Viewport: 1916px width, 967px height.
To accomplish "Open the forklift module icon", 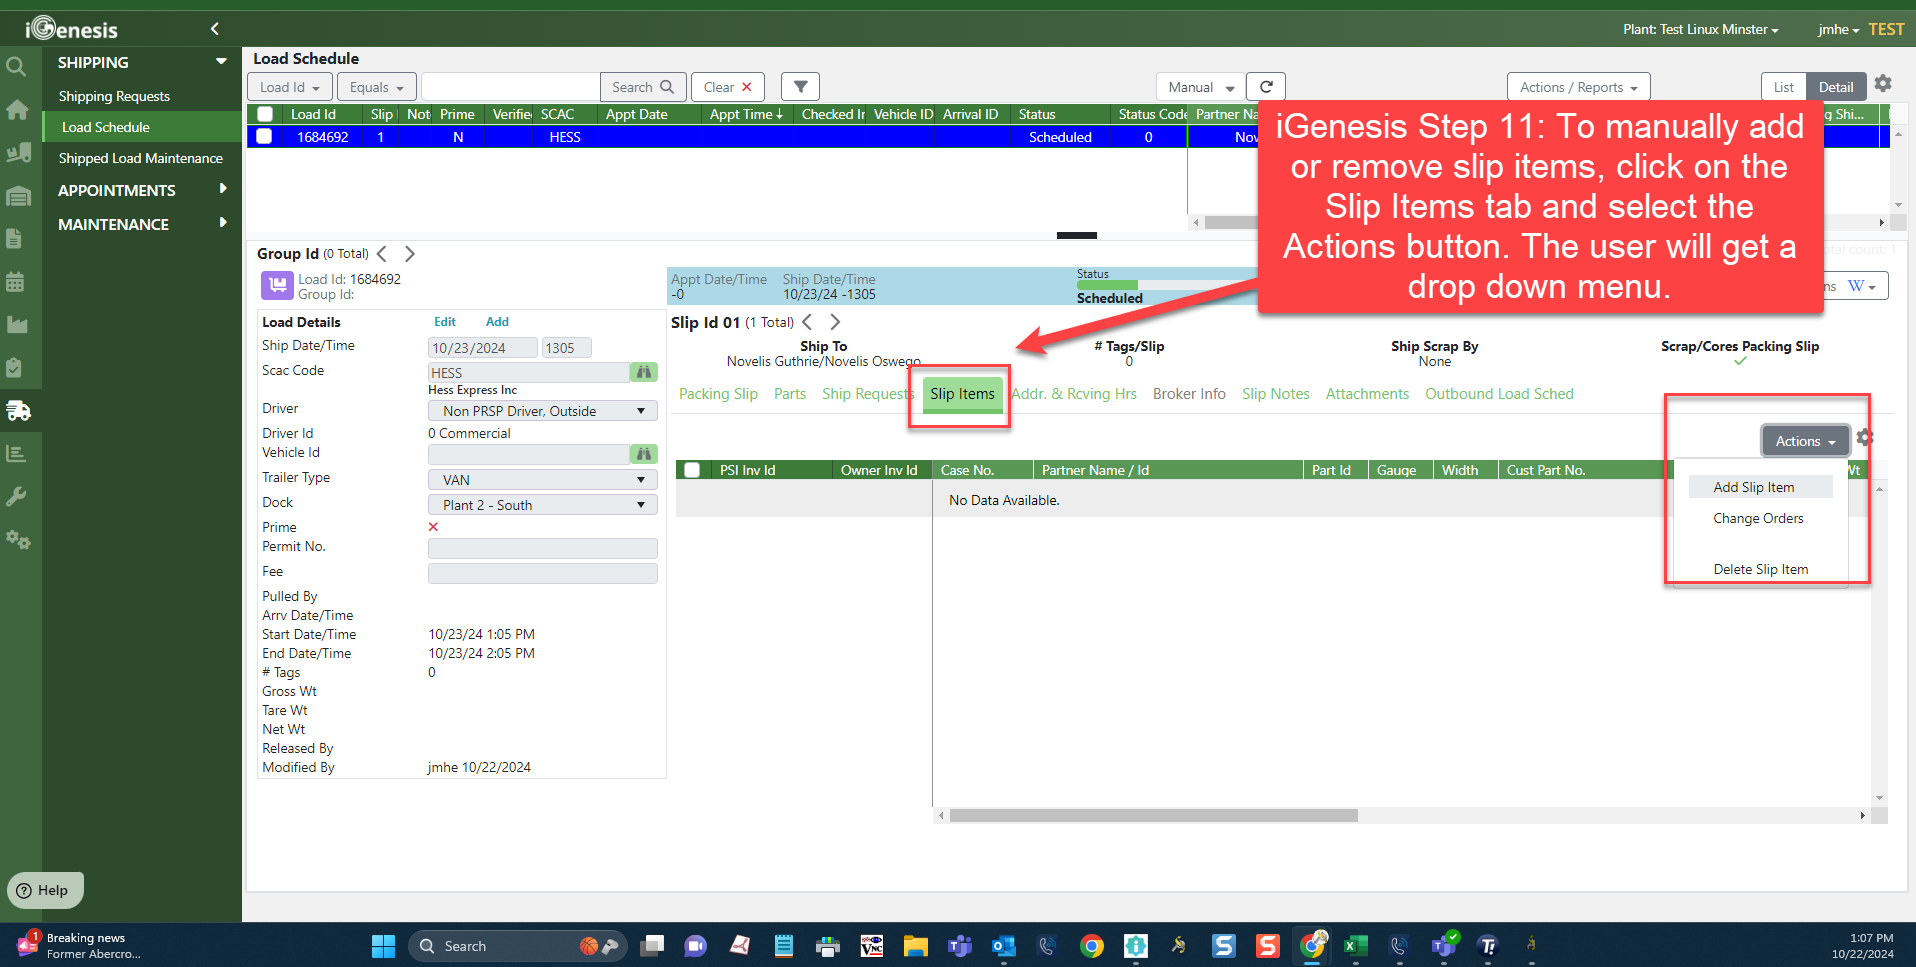I will coord(17,153).
